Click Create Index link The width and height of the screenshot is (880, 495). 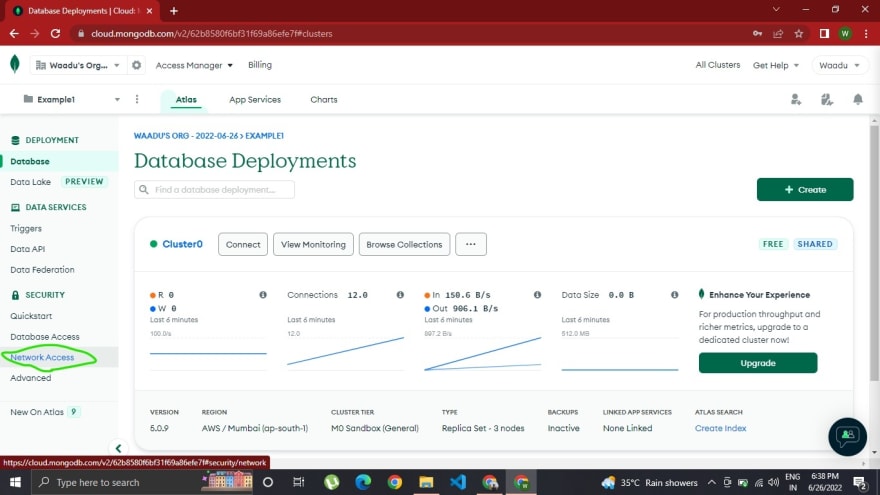(x=720, y=428)
